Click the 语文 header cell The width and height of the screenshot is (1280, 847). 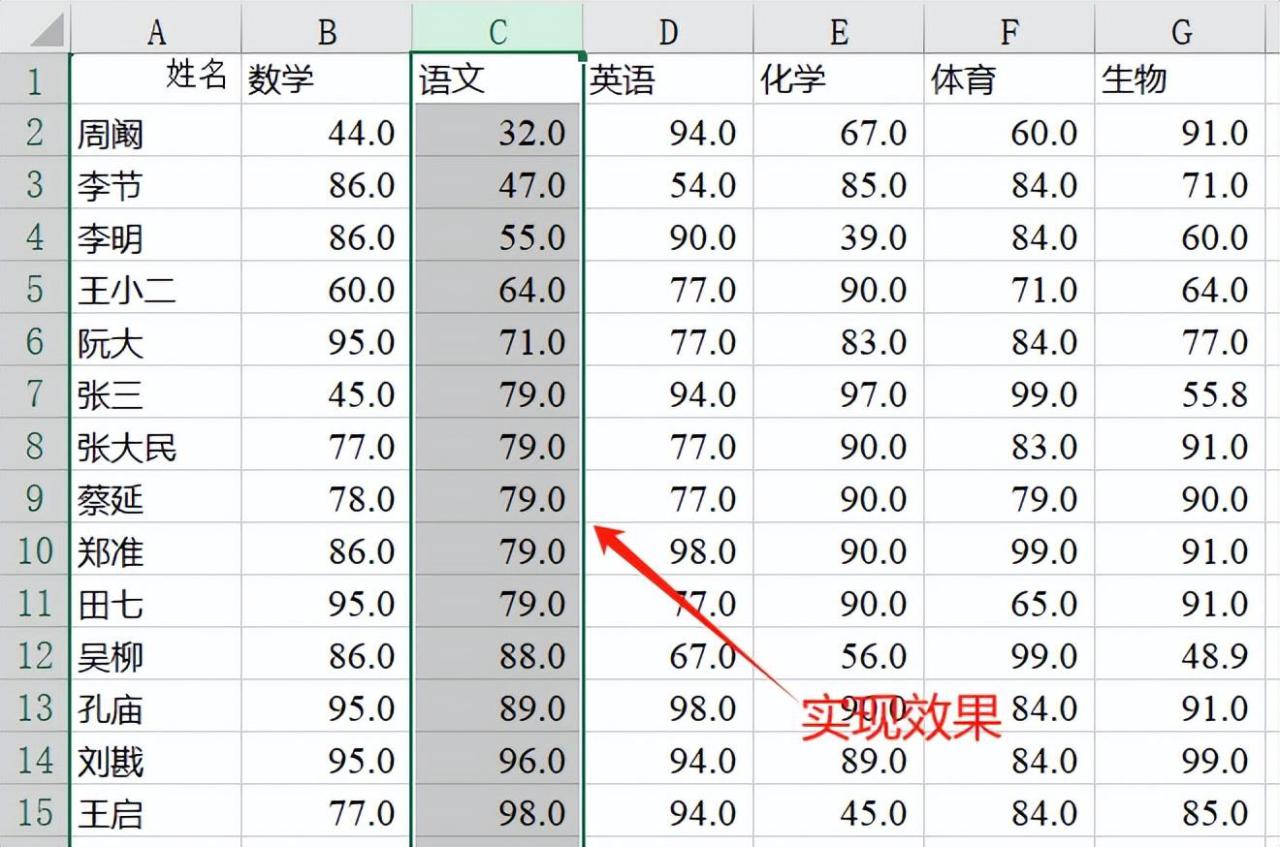click(x=497, y=79)
